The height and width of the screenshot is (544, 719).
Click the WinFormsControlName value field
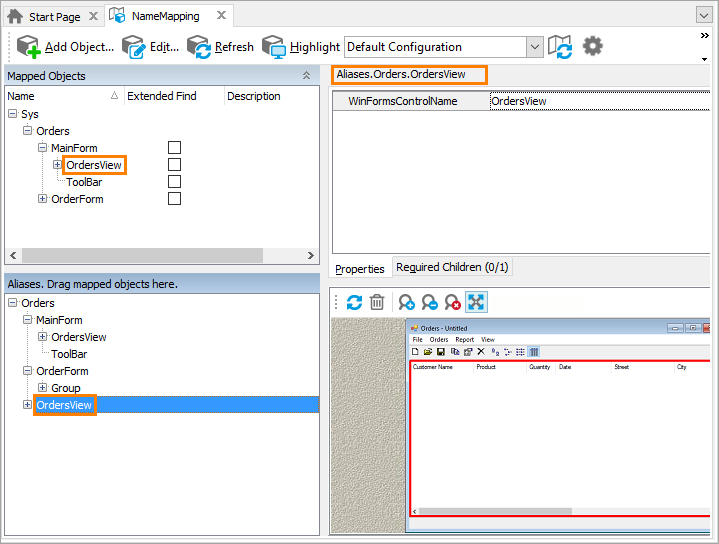[598, 101]
